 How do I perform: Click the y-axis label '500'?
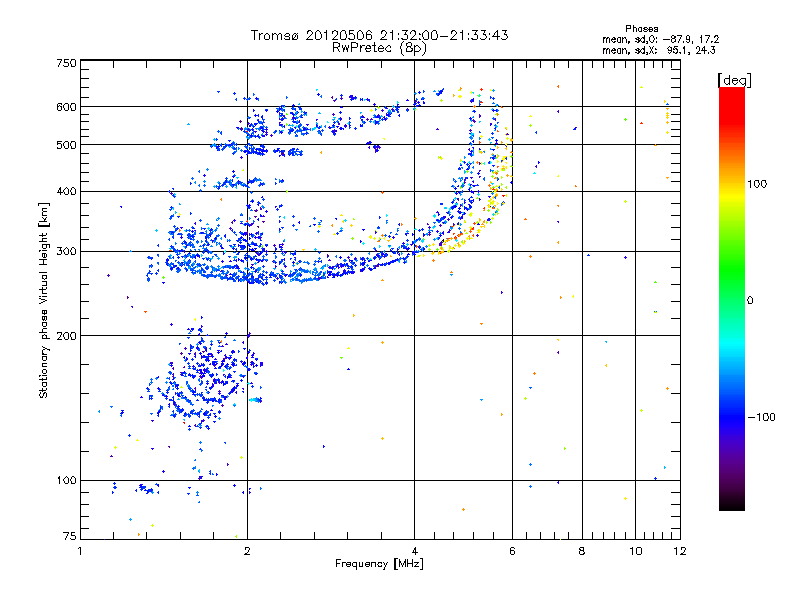pyautogui.click(x=66, y=145)
